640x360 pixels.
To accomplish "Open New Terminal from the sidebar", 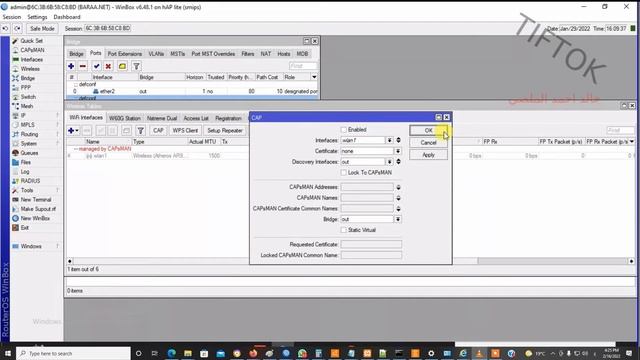I will click(x=36, y=200).
